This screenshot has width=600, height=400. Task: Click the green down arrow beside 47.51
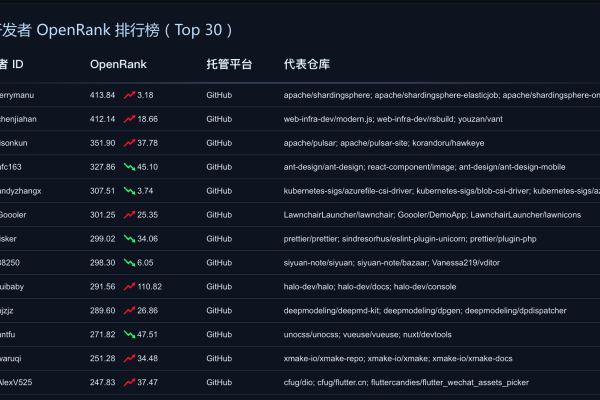(129, 334)
